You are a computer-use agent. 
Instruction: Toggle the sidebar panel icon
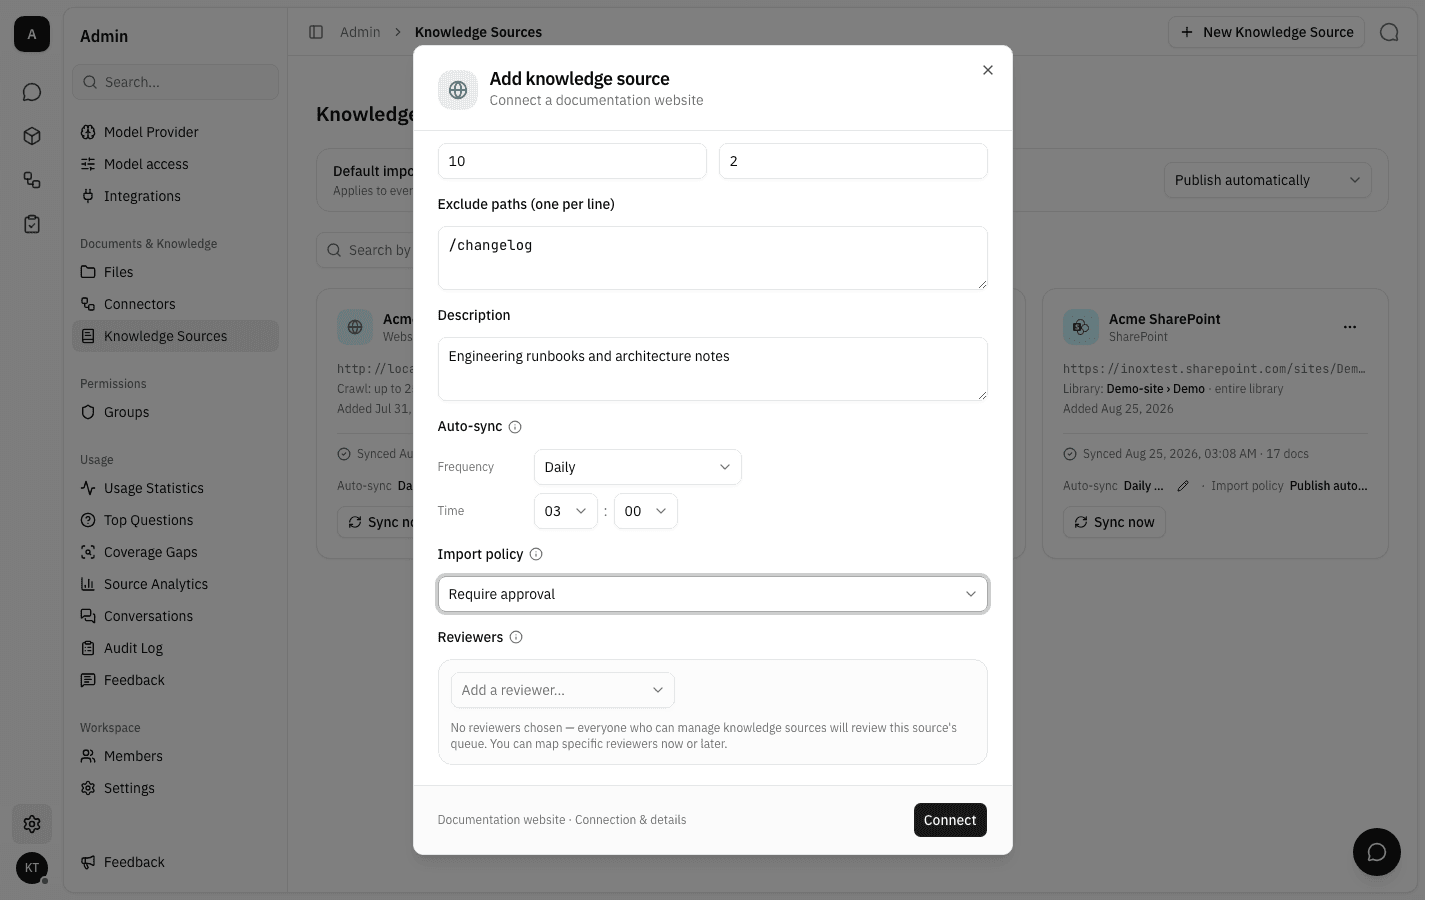pyautogui.click(x=316, y=32)
